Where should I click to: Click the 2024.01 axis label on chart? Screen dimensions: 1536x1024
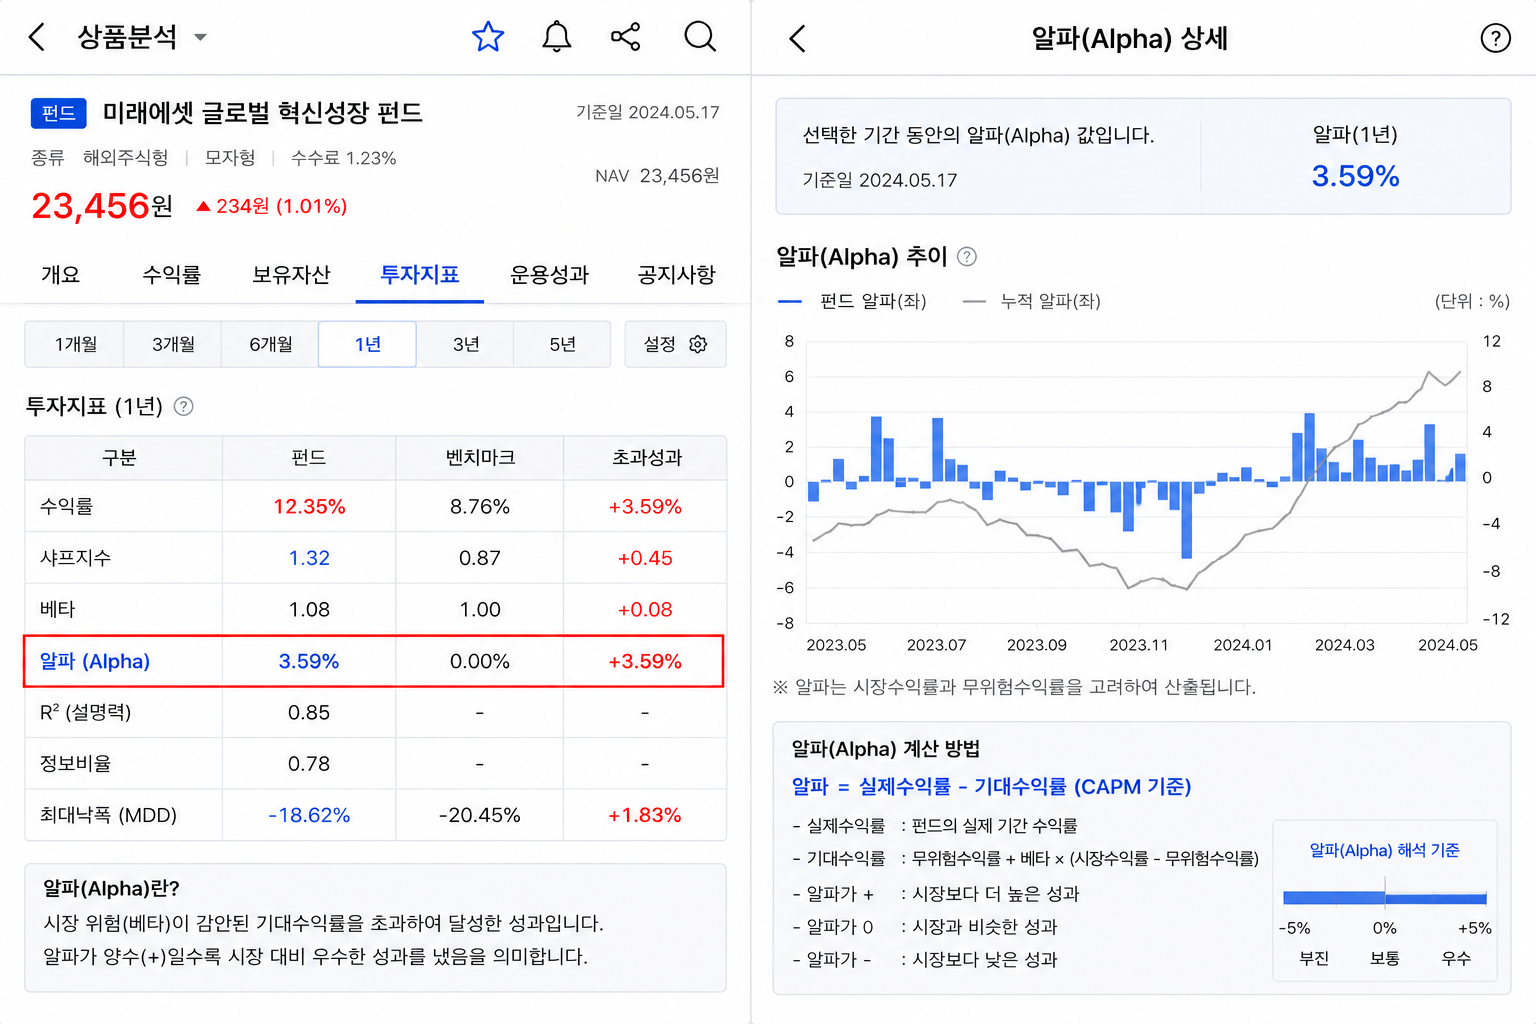pos(1243,645)
